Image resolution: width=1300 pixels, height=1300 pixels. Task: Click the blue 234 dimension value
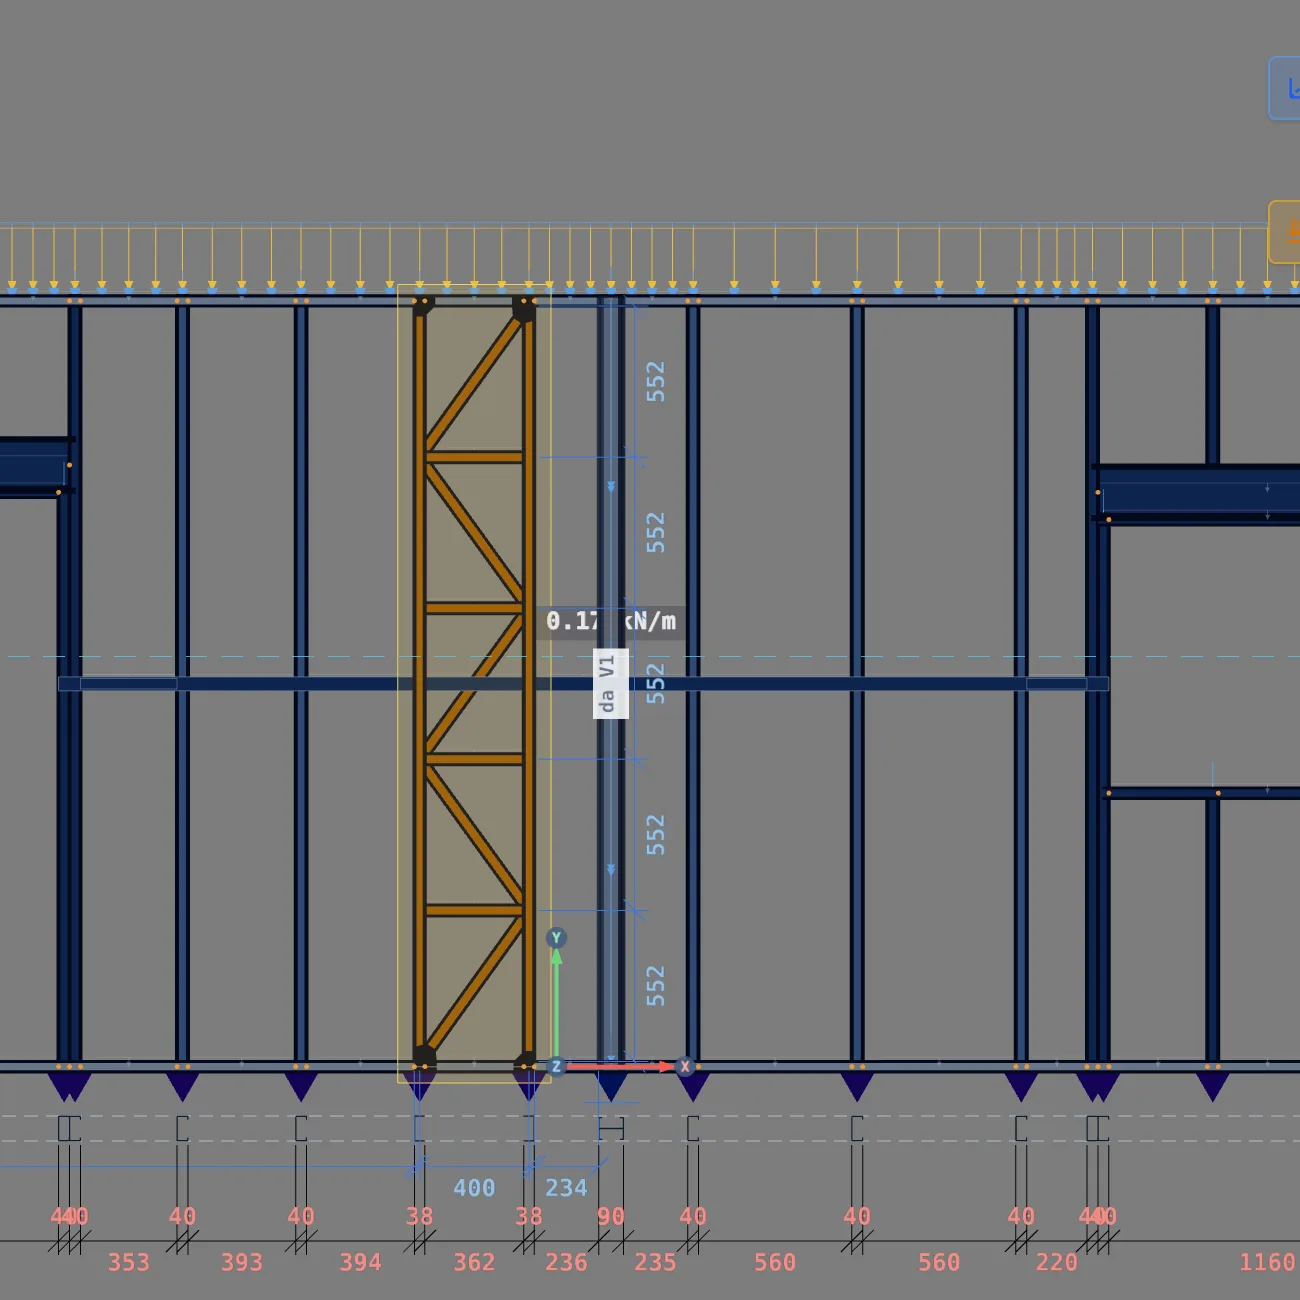click(566, 1188)
